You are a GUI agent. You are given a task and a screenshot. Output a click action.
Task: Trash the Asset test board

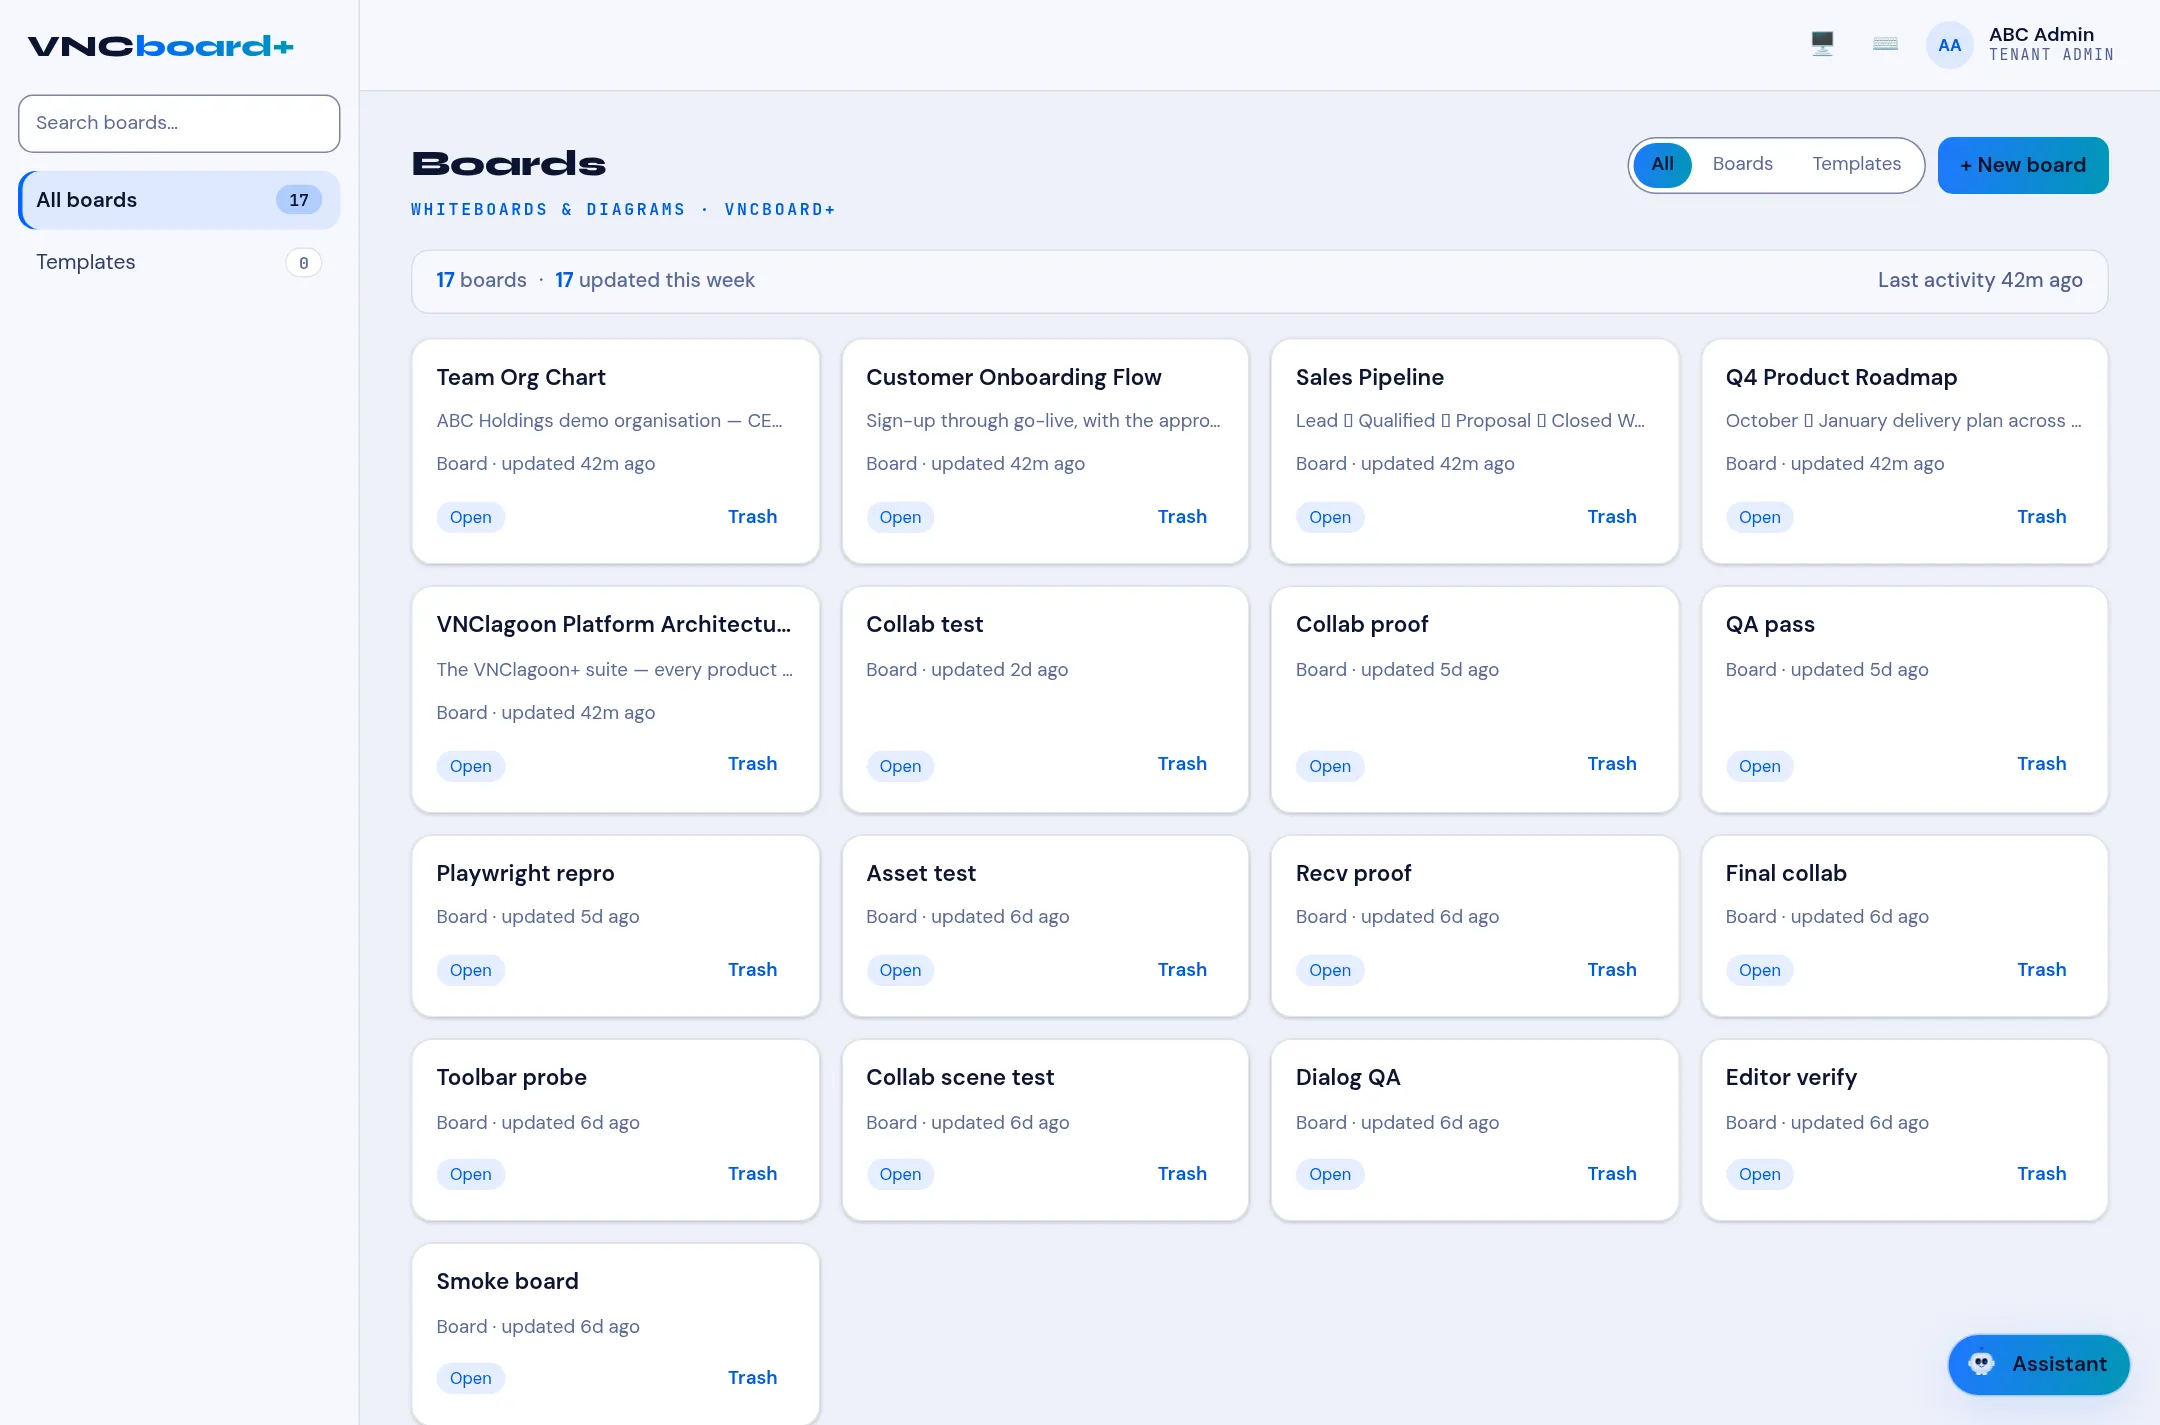click(1182, 970)
